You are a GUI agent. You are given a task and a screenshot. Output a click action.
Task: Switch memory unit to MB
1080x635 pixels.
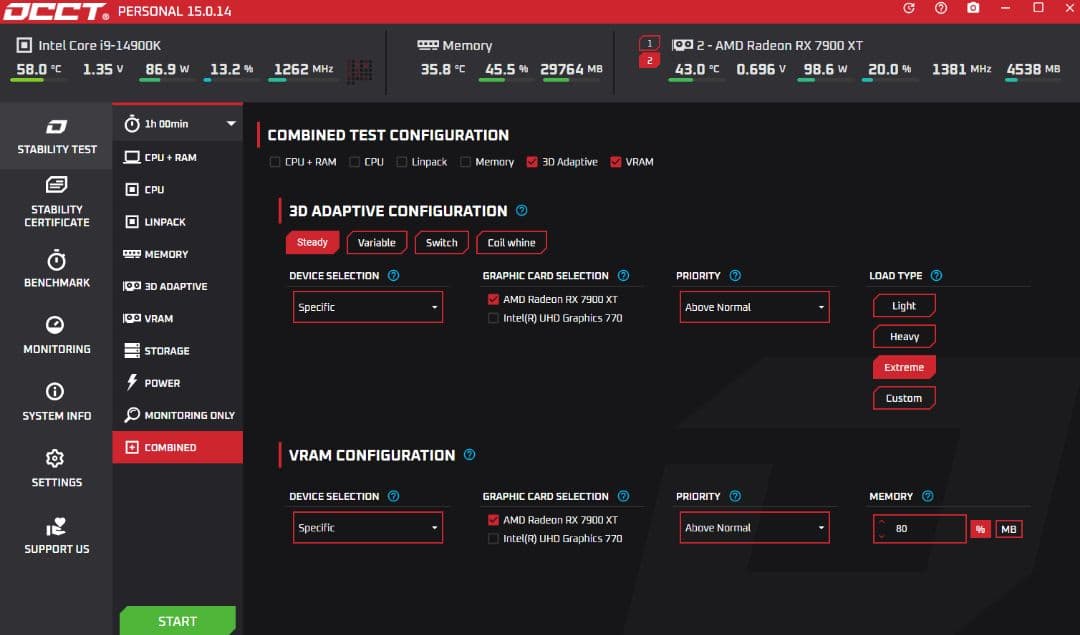(x=1008, y=529)
